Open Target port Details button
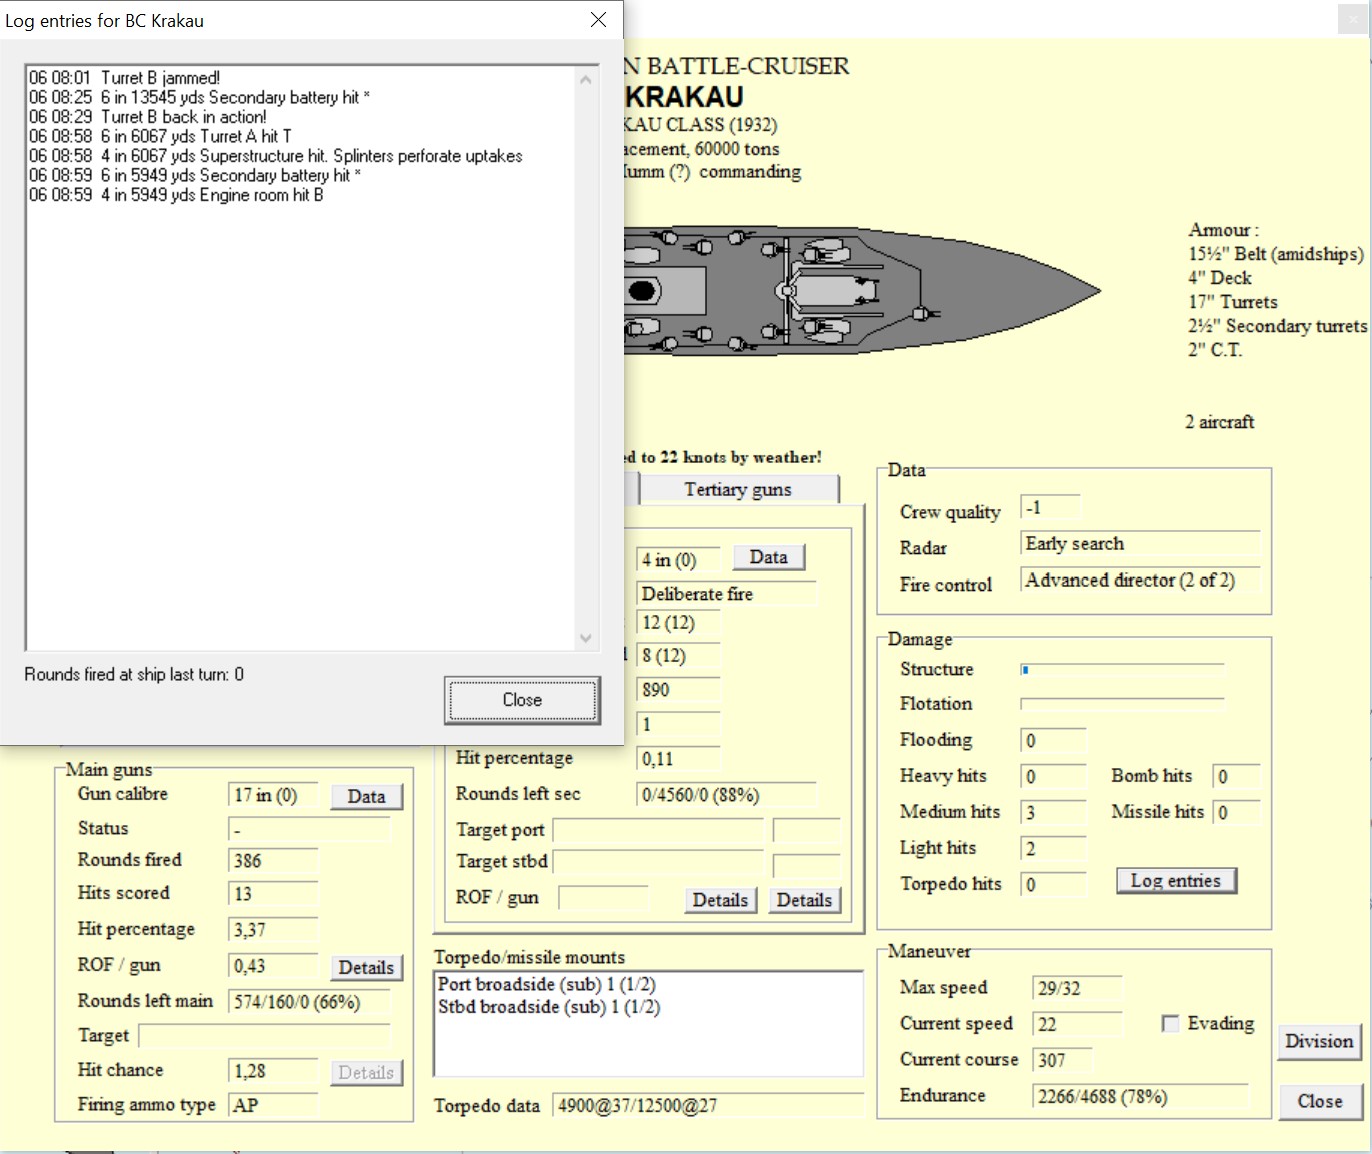This screenshot has height=1154, width=1372. [x=720, y=900]
